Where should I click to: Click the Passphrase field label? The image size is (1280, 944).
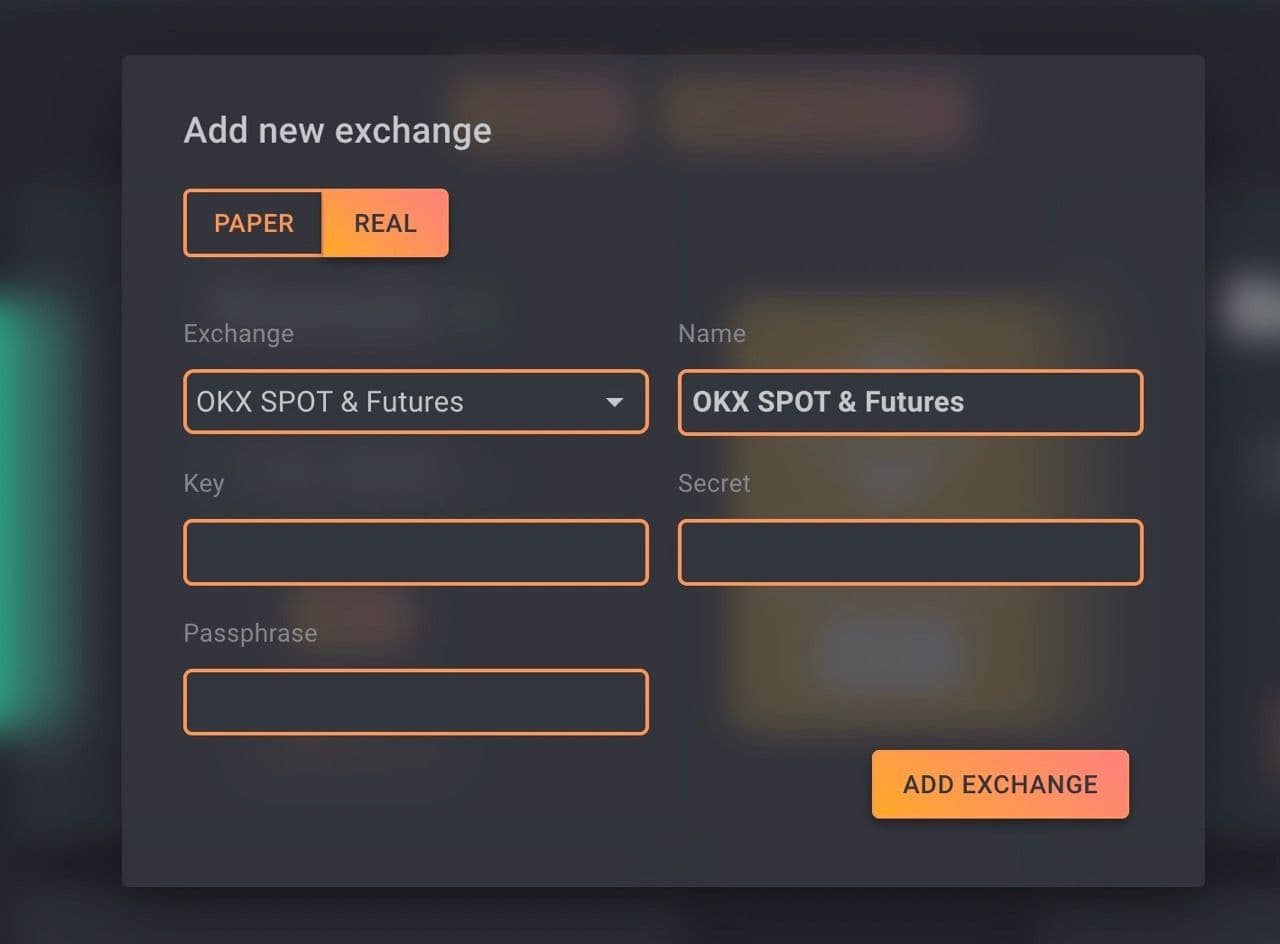click(250, 633)
